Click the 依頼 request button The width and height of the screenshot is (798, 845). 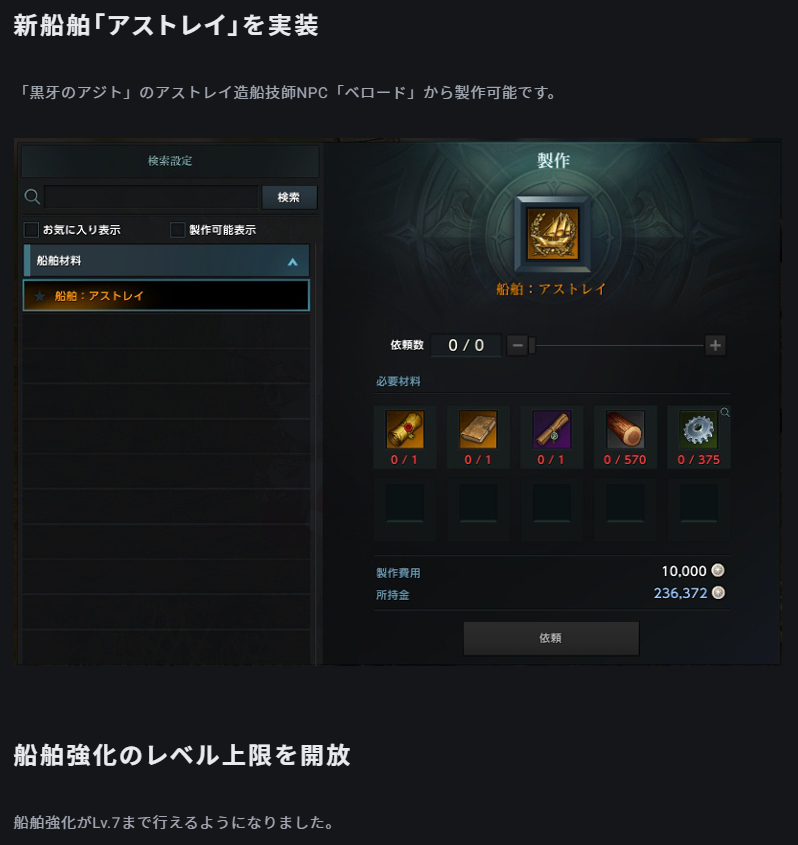[551, 638]
